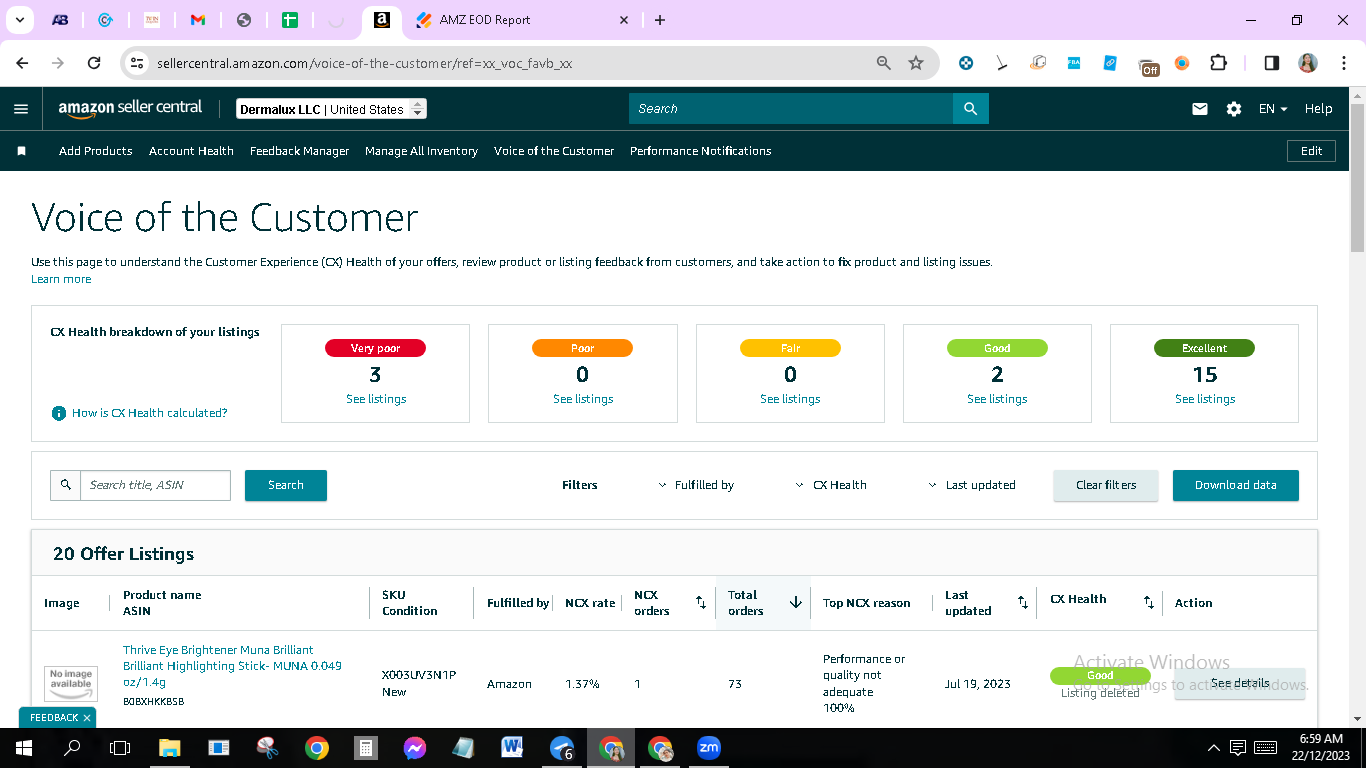Sort the table by NCX orders
The height and width of the screenshot is (768, 1366).
701,602
